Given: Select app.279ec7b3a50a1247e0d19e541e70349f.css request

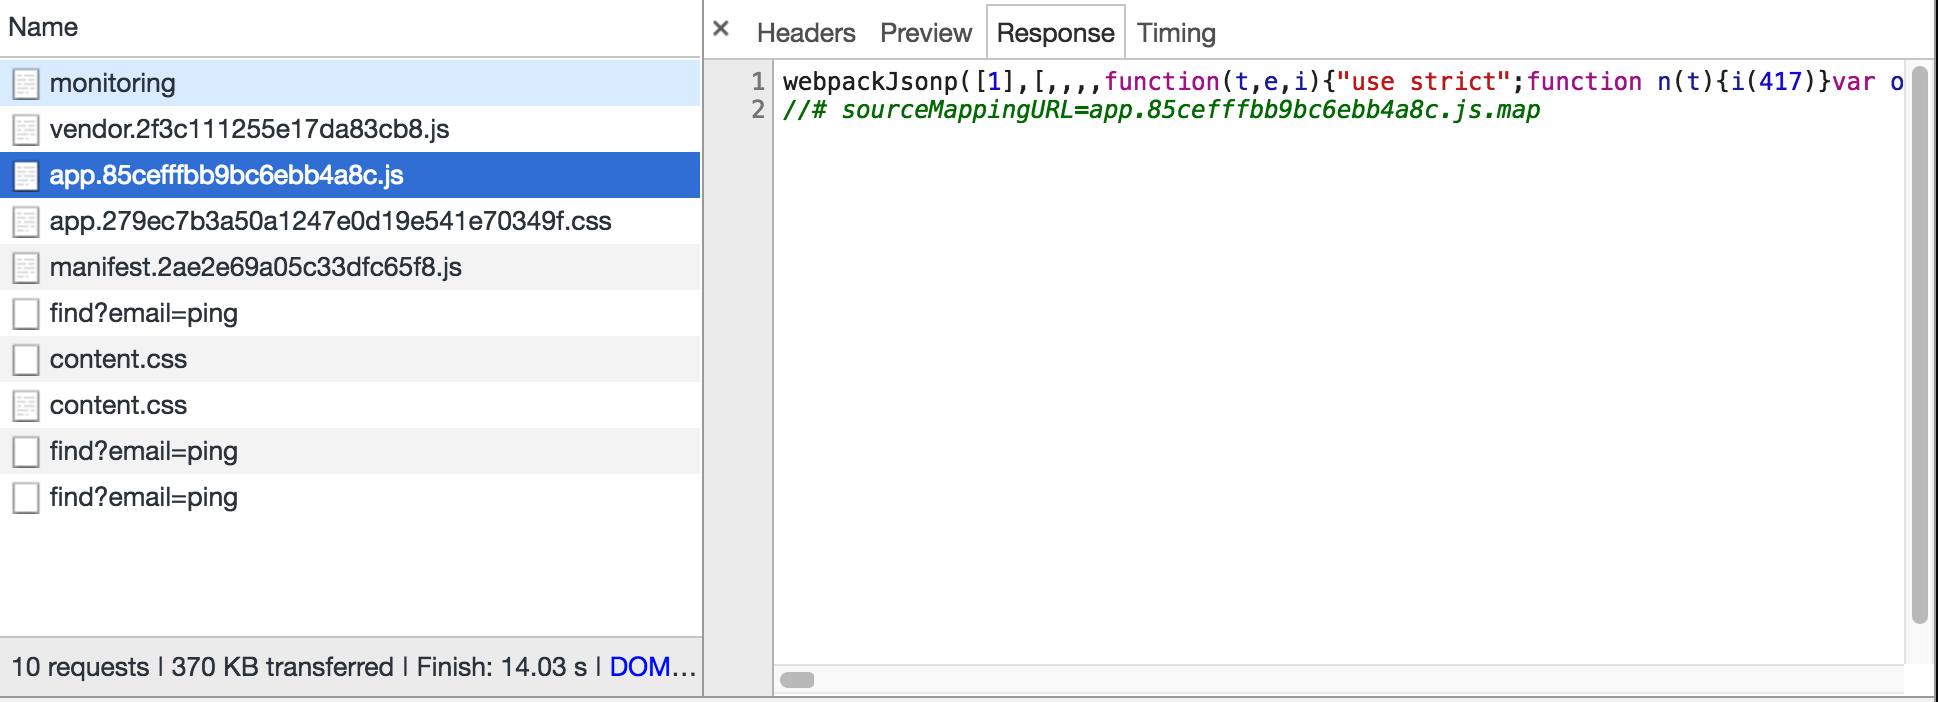Looking at the screenshot, I should pos(350,221).
